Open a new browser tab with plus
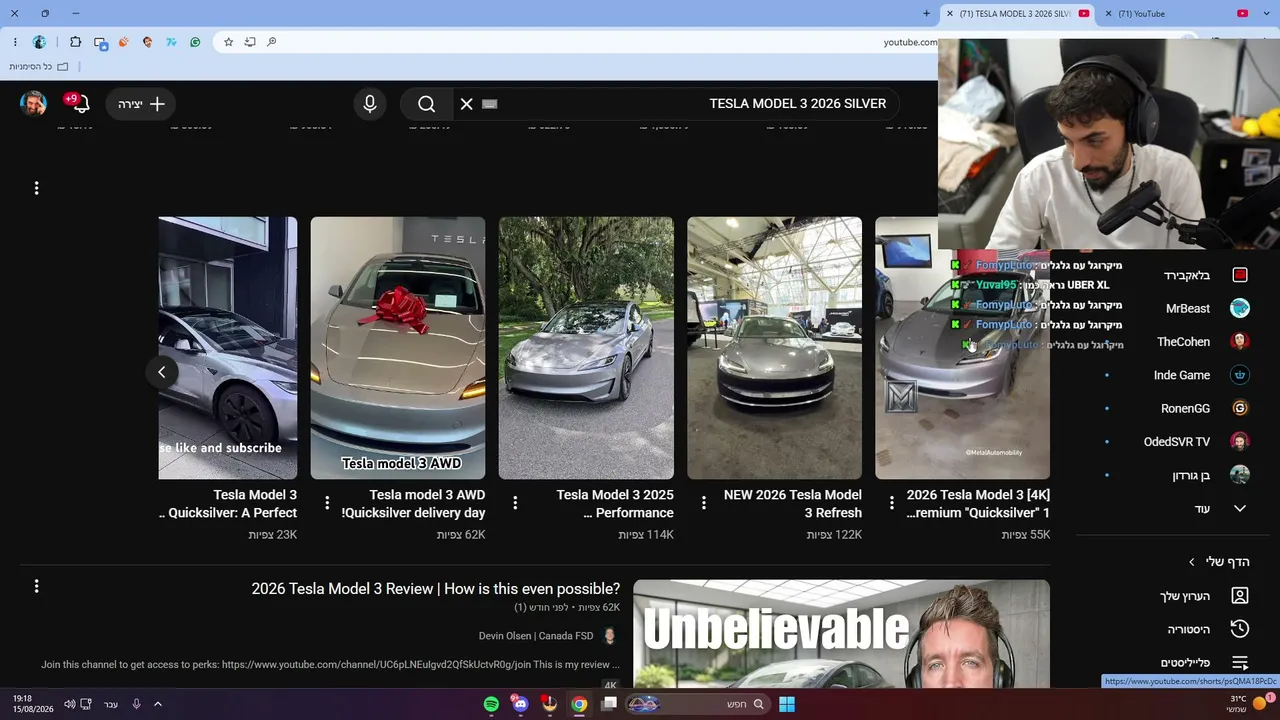 pos(926,13)
